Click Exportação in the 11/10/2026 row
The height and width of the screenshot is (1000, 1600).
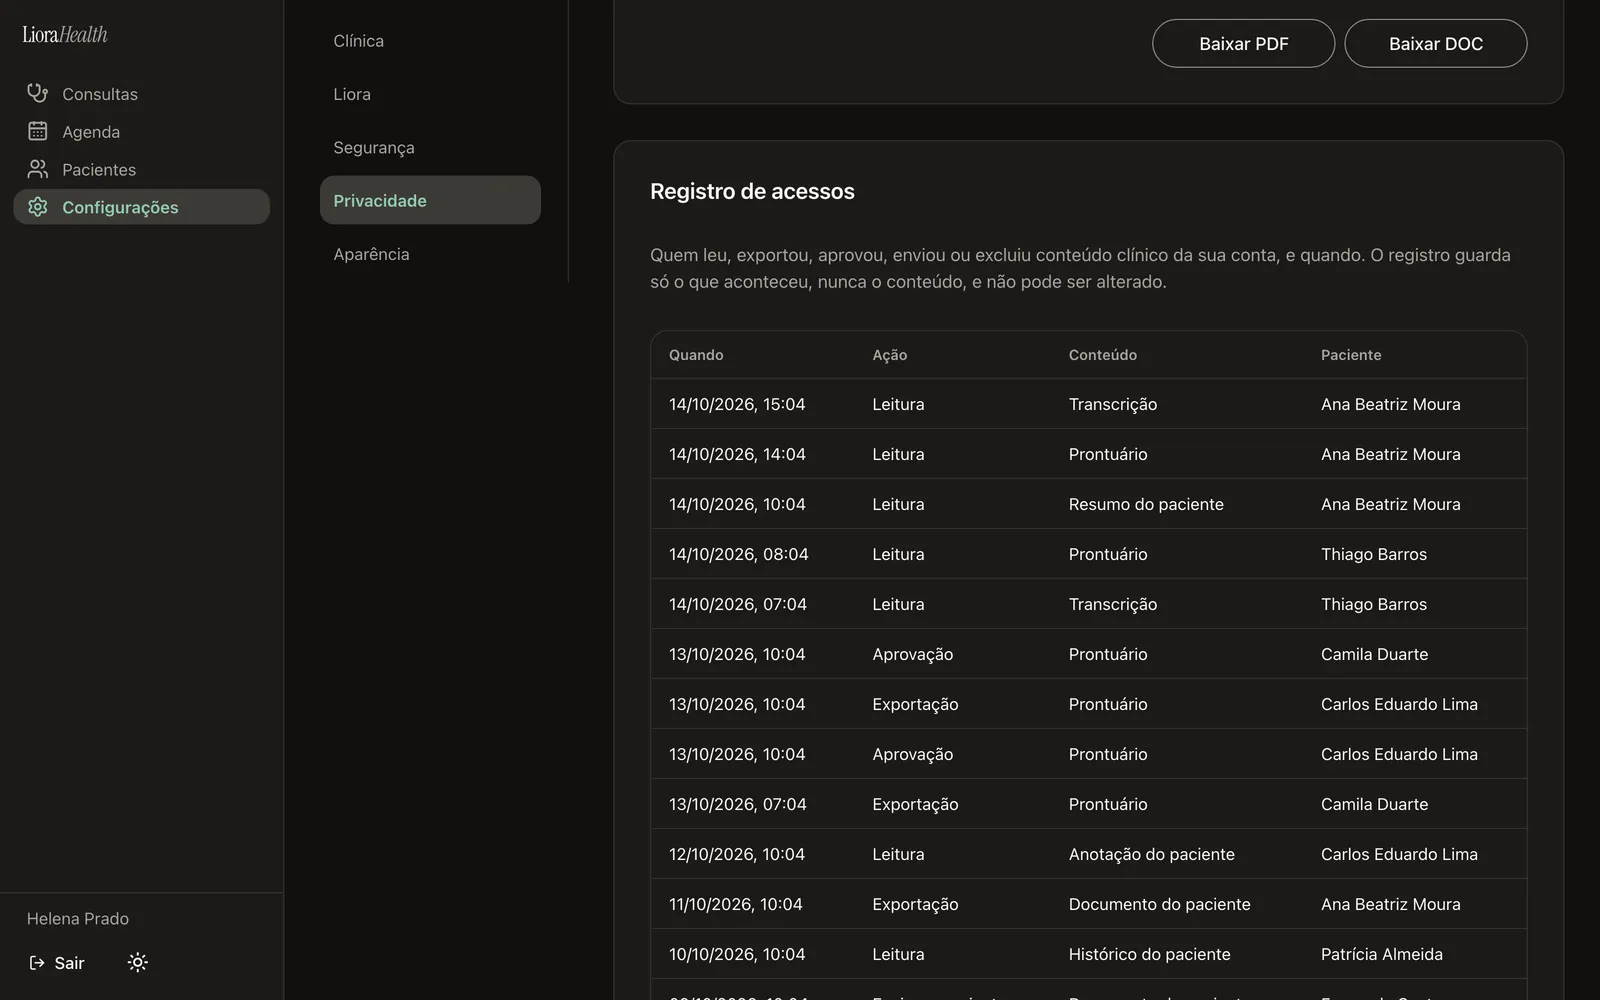(915, 904)
